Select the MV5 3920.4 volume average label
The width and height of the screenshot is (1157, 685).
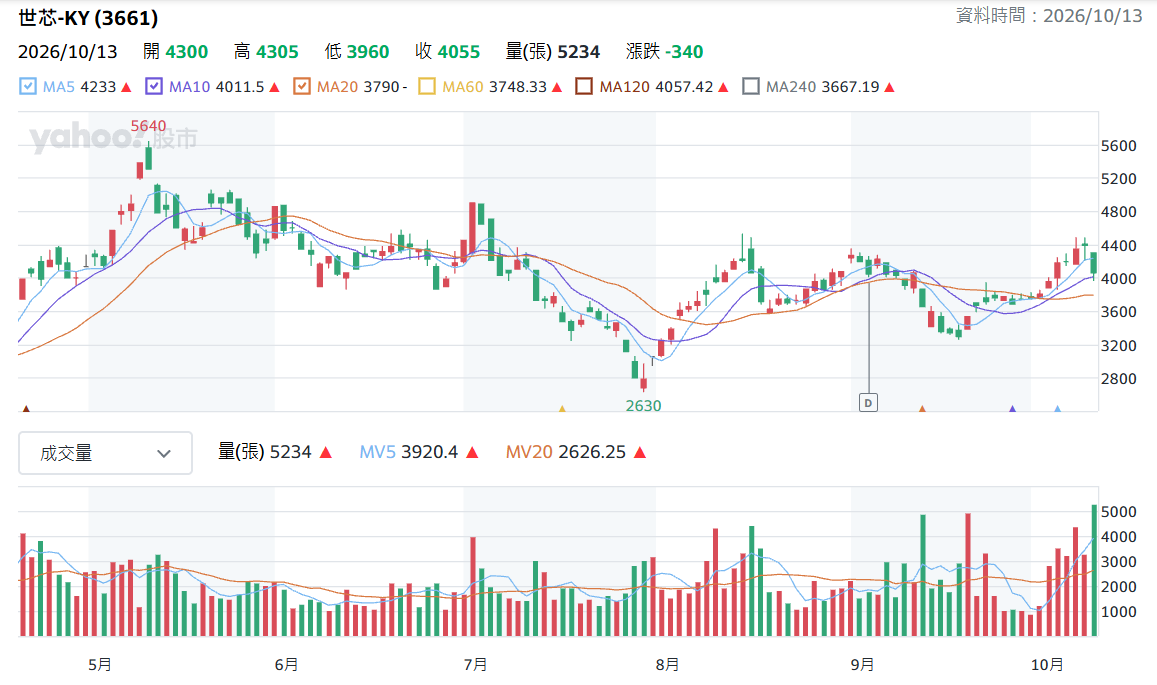[409, 452]
